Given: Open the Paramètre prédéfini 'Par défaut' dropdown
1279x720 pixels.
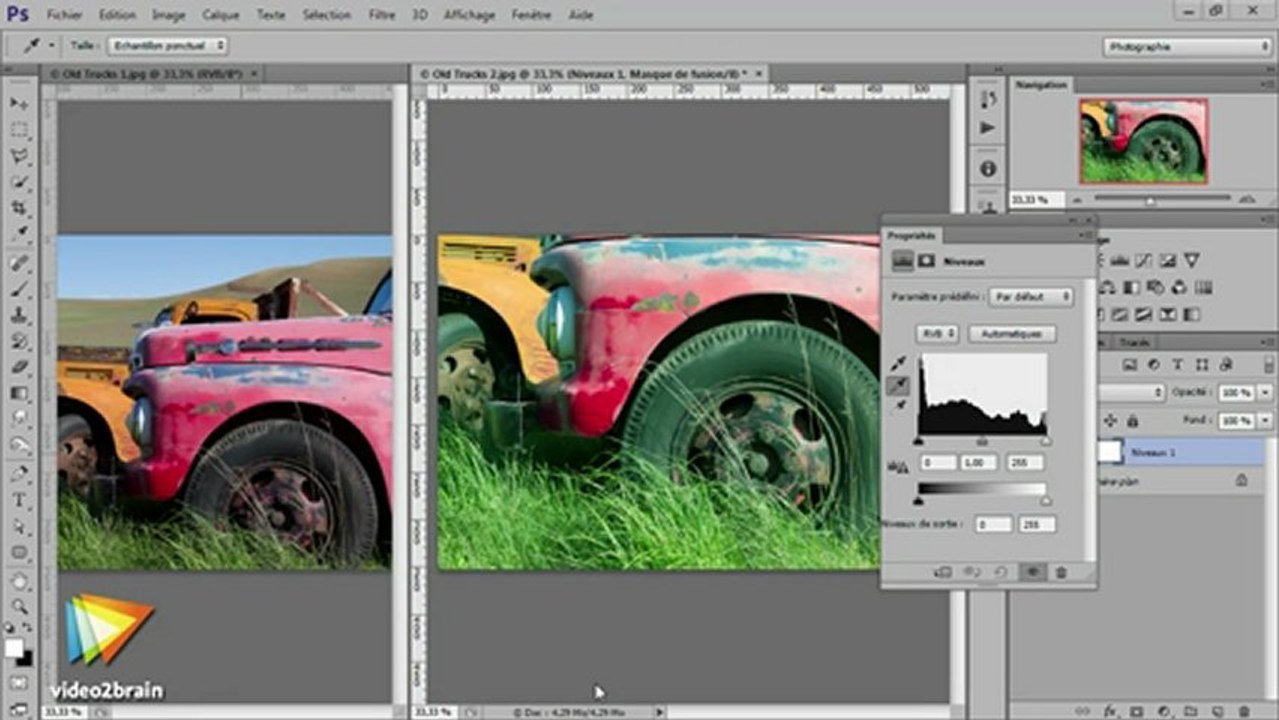Looking at the screenshot, I should point(1030,297).
